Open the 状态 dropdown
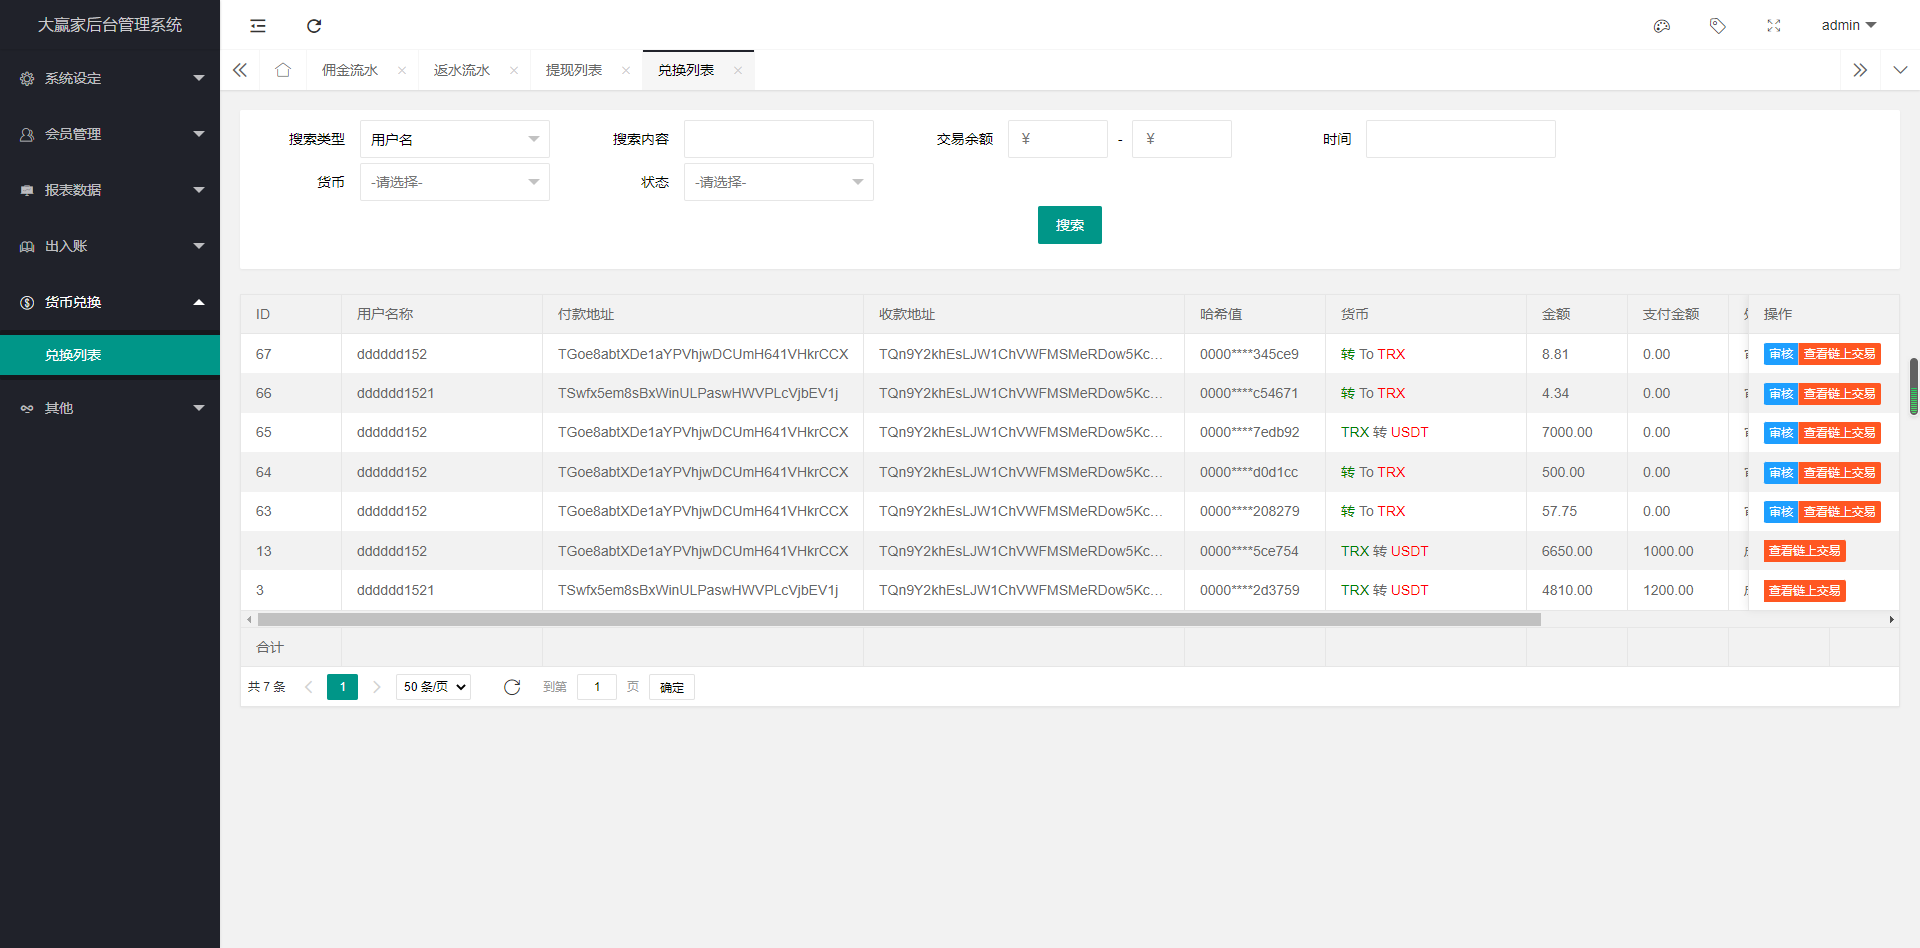Screen dimensions: 1920x948 pos(779,182)
